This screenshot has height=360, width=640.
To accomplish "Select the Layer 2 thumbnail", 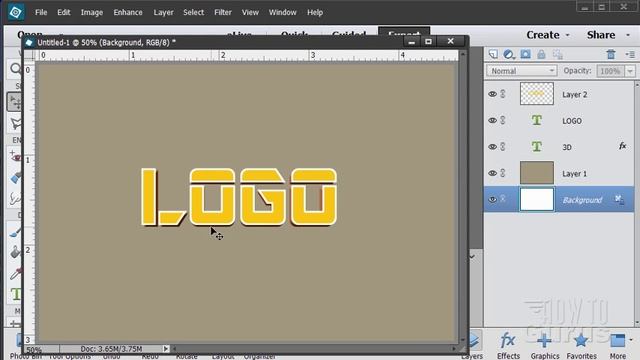I will pos(537,93).
